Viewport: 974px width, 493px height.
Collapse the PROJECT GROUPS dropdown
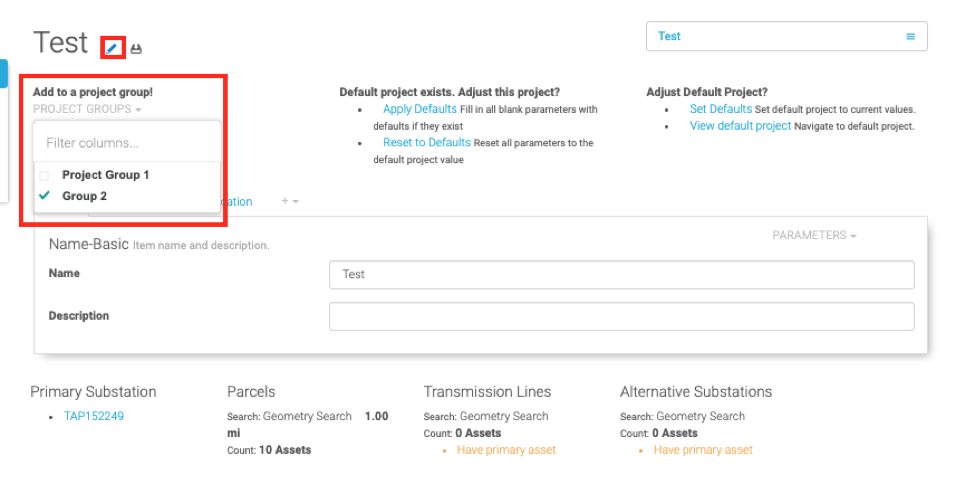click(87, 109)
